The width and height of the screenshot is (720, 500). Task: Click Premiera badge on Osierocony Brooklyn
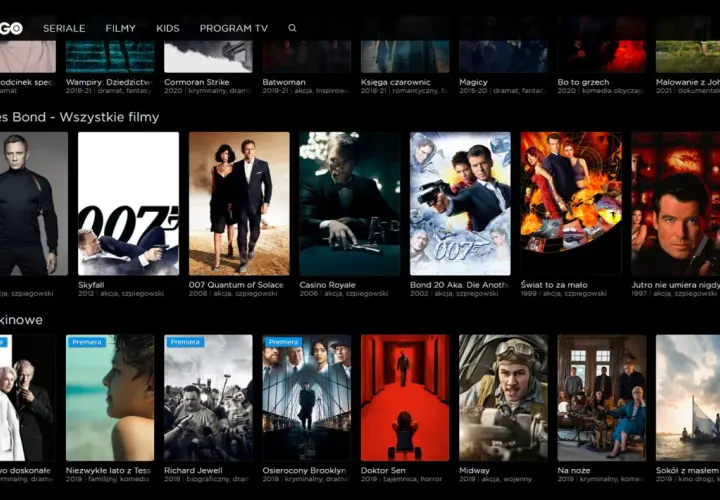pyautogui.click(x=282, y=342)
